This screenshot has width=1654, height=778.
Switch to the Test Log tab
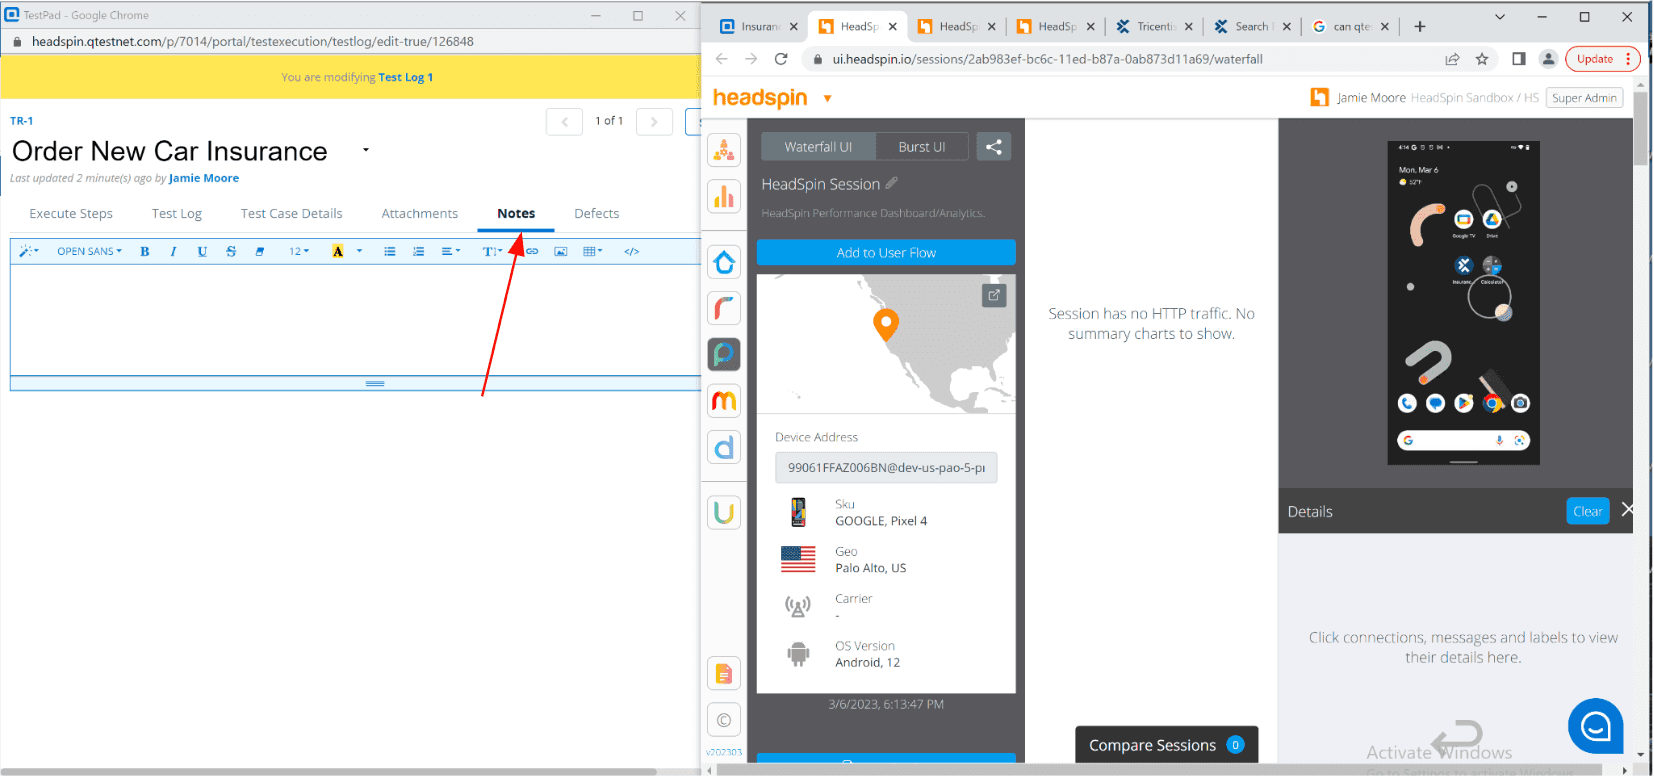pos(177,214)
